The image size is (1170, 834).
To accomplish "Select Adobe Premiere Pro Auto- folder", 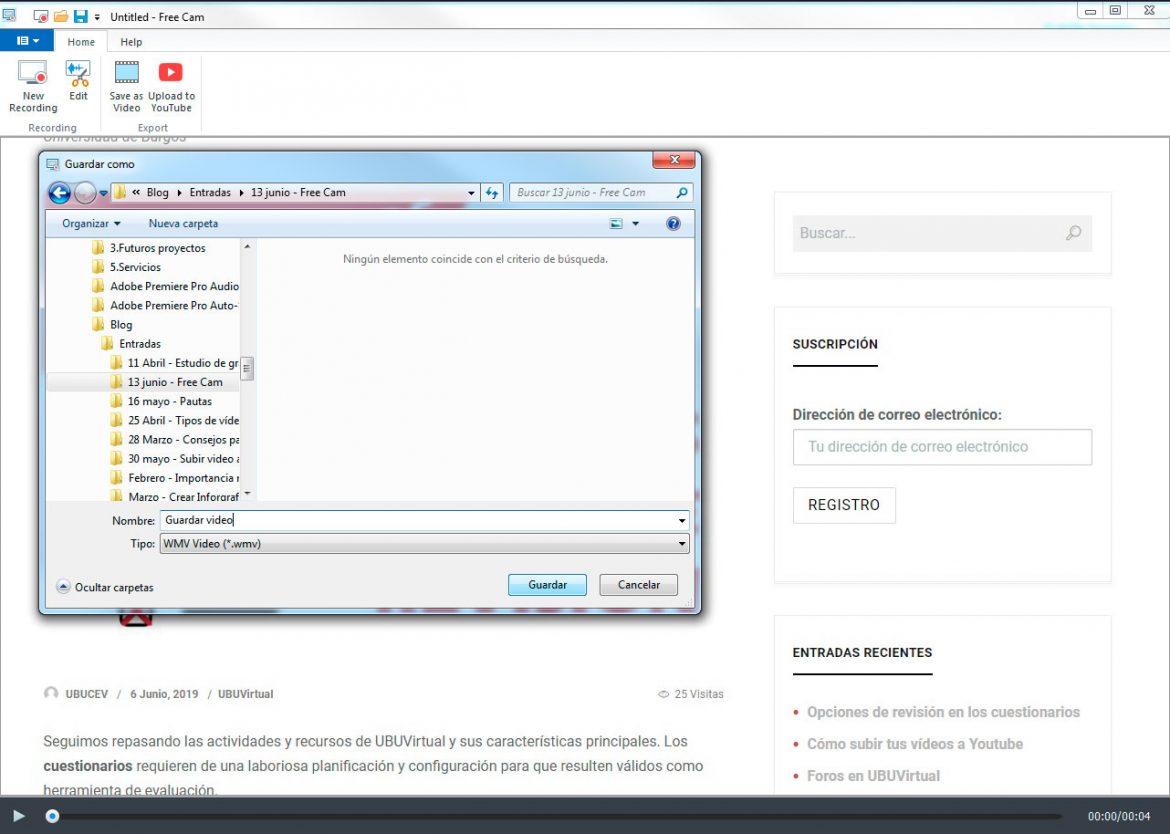I will pos(165,306).
